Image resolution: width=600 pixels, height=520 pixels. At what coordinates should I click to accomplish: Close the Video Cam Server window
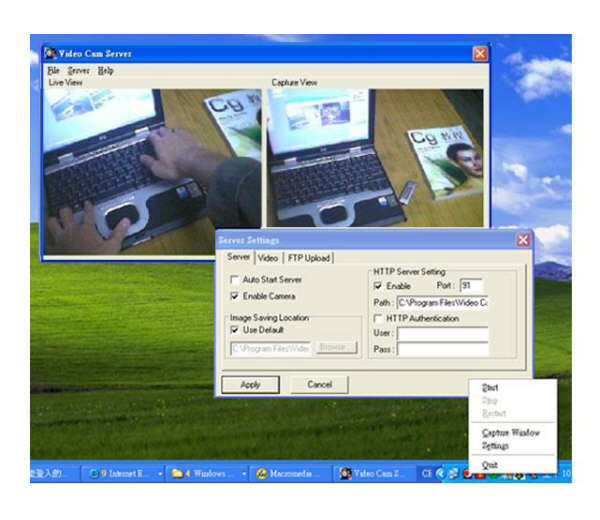coord(480,53)
